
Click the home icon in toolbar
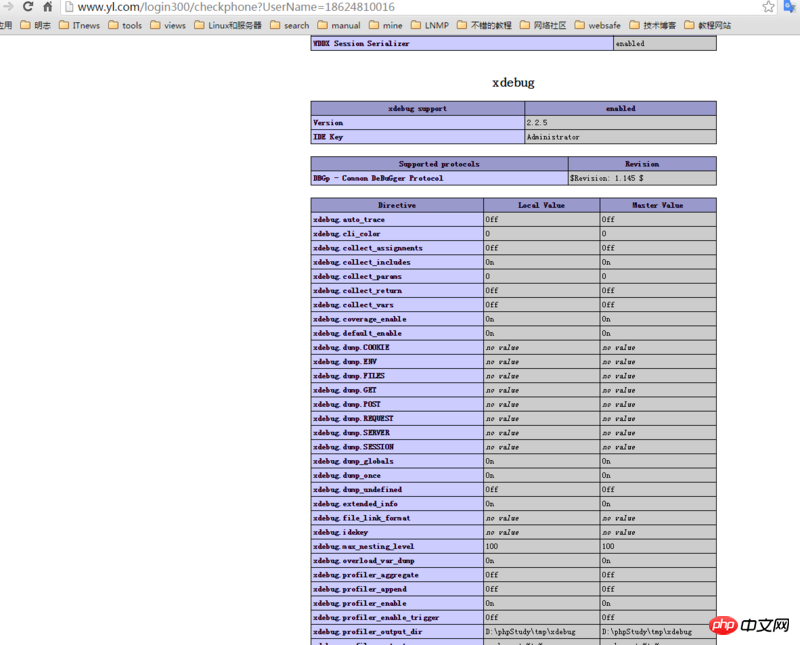point(48,7)
